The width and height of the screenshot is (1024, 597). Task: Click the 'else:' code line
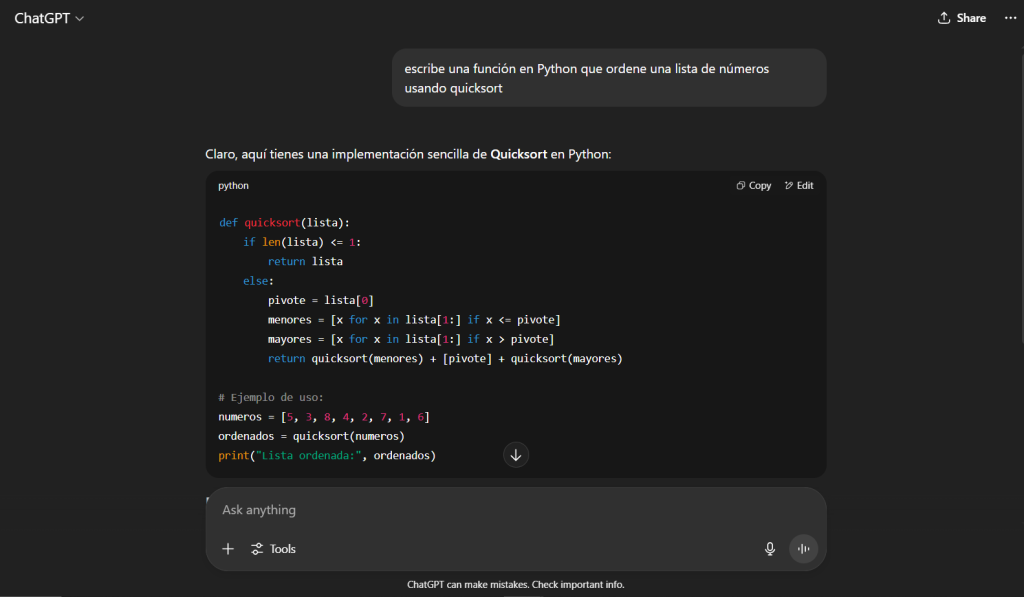point(259,281)
